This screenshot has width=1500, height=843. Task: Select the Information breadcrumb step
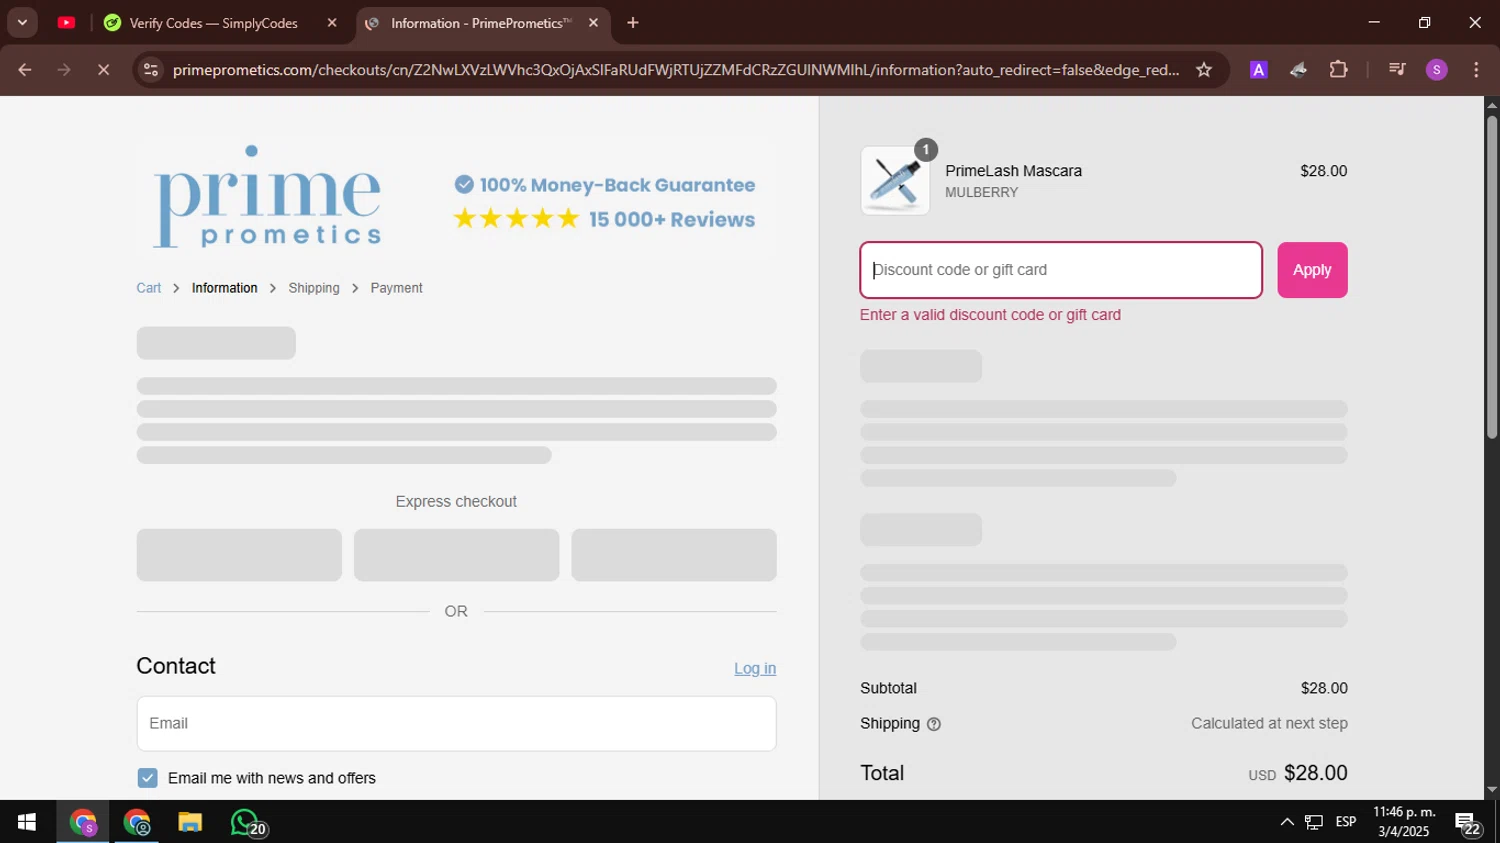pyautogui.click(x=224, y=288)
